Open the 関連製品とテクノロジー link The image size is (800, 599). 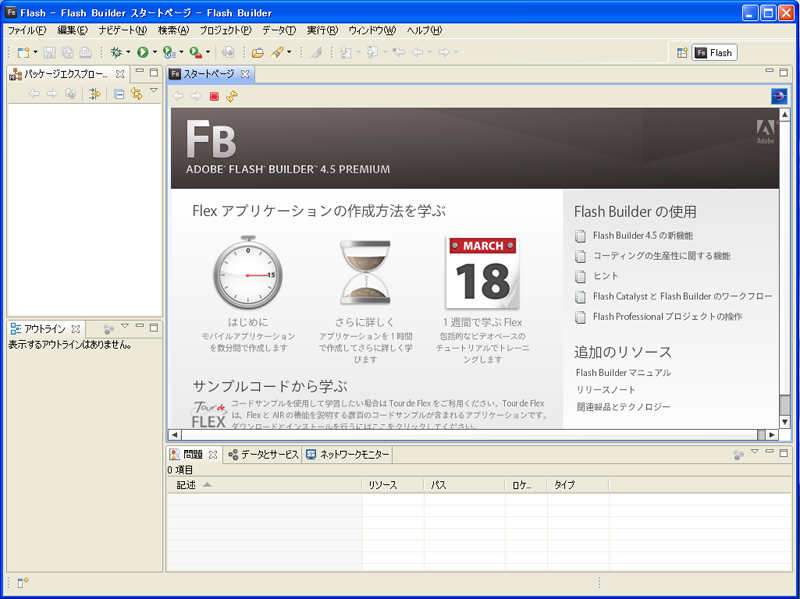[x=623, y=407]
